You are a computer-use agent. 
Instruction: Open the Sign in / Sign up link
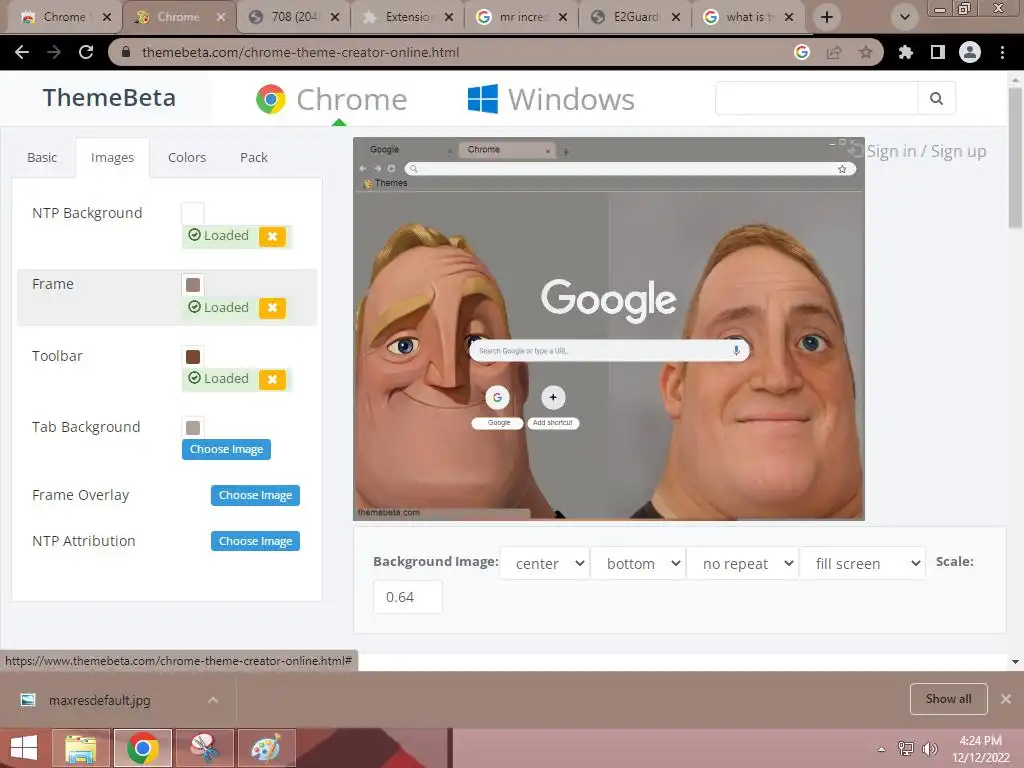click(926, 152)
